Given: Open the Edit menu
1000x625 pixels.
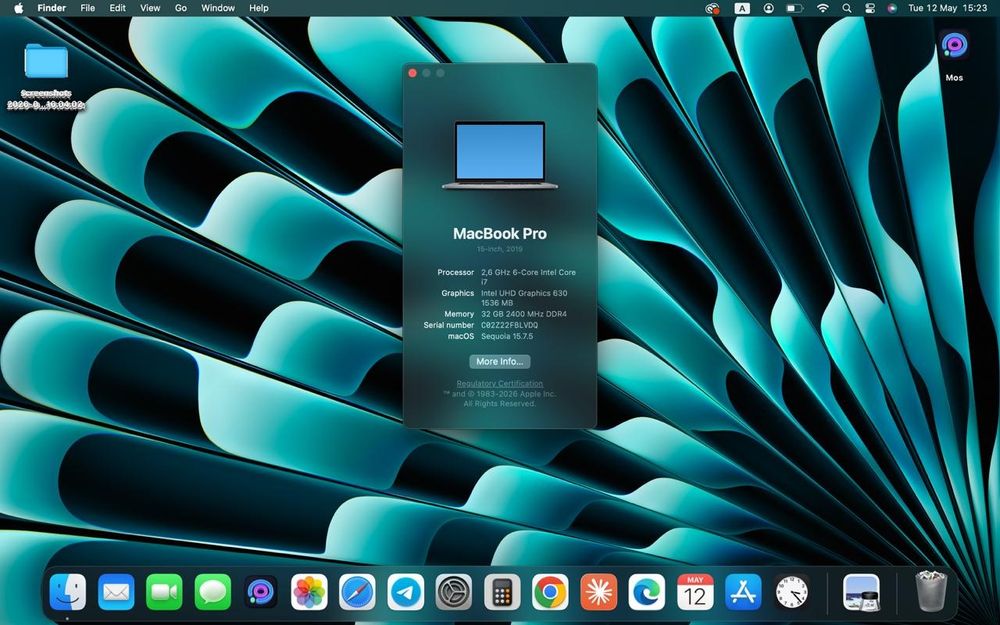Looking at the screenshot, I should click(x=117, y=8).
